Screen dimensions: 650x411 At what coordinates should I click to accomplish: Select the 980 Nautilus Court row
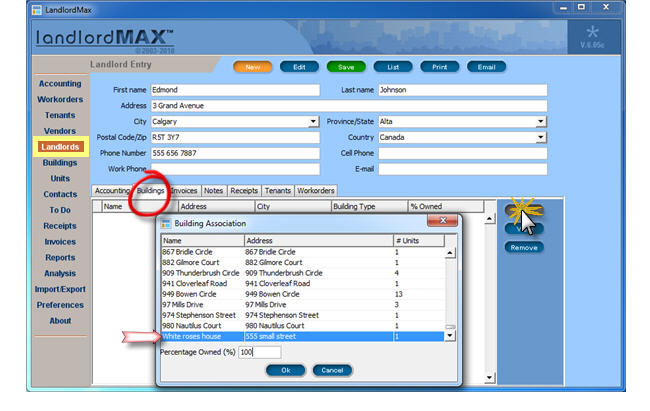[x=303, y=326]
